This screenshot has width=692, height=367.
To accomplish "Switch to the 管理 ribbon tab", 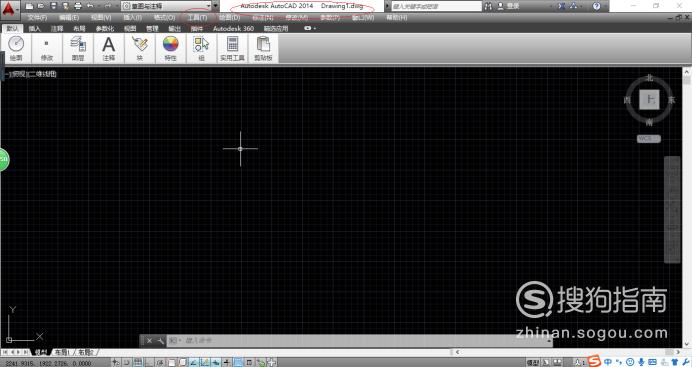I will pos(152,28).
